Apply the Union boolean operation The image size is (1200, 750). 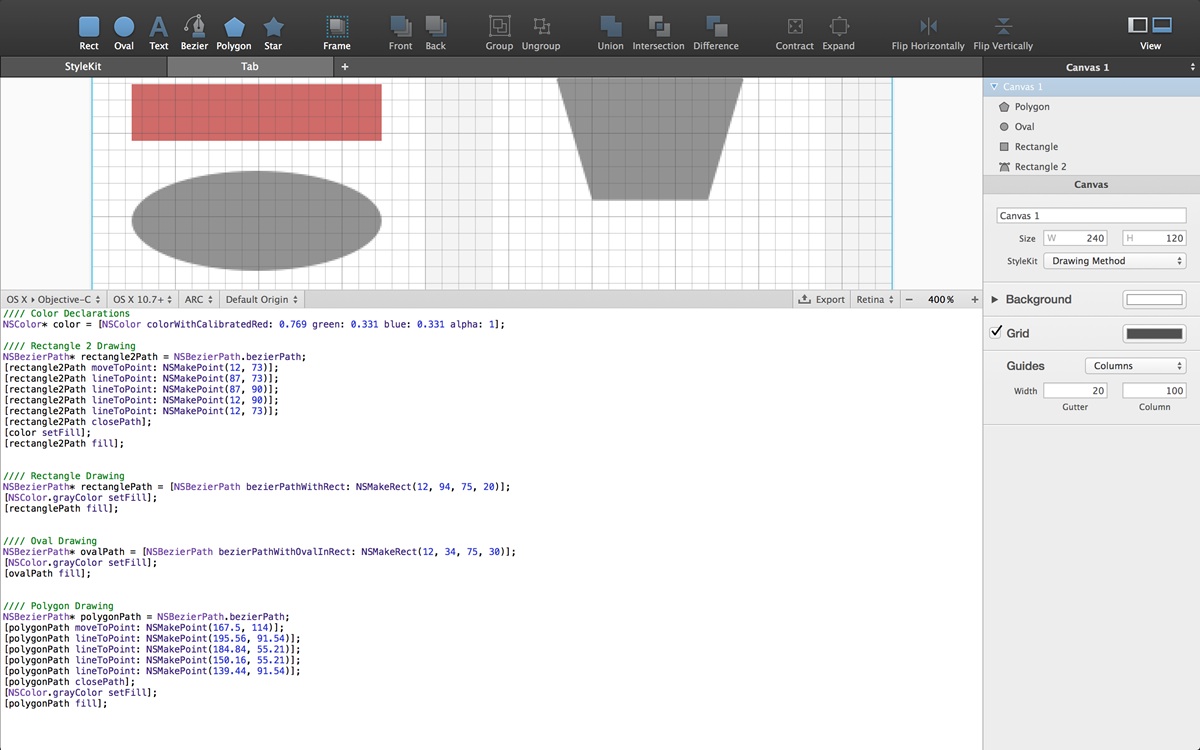(x=610, y=33)
